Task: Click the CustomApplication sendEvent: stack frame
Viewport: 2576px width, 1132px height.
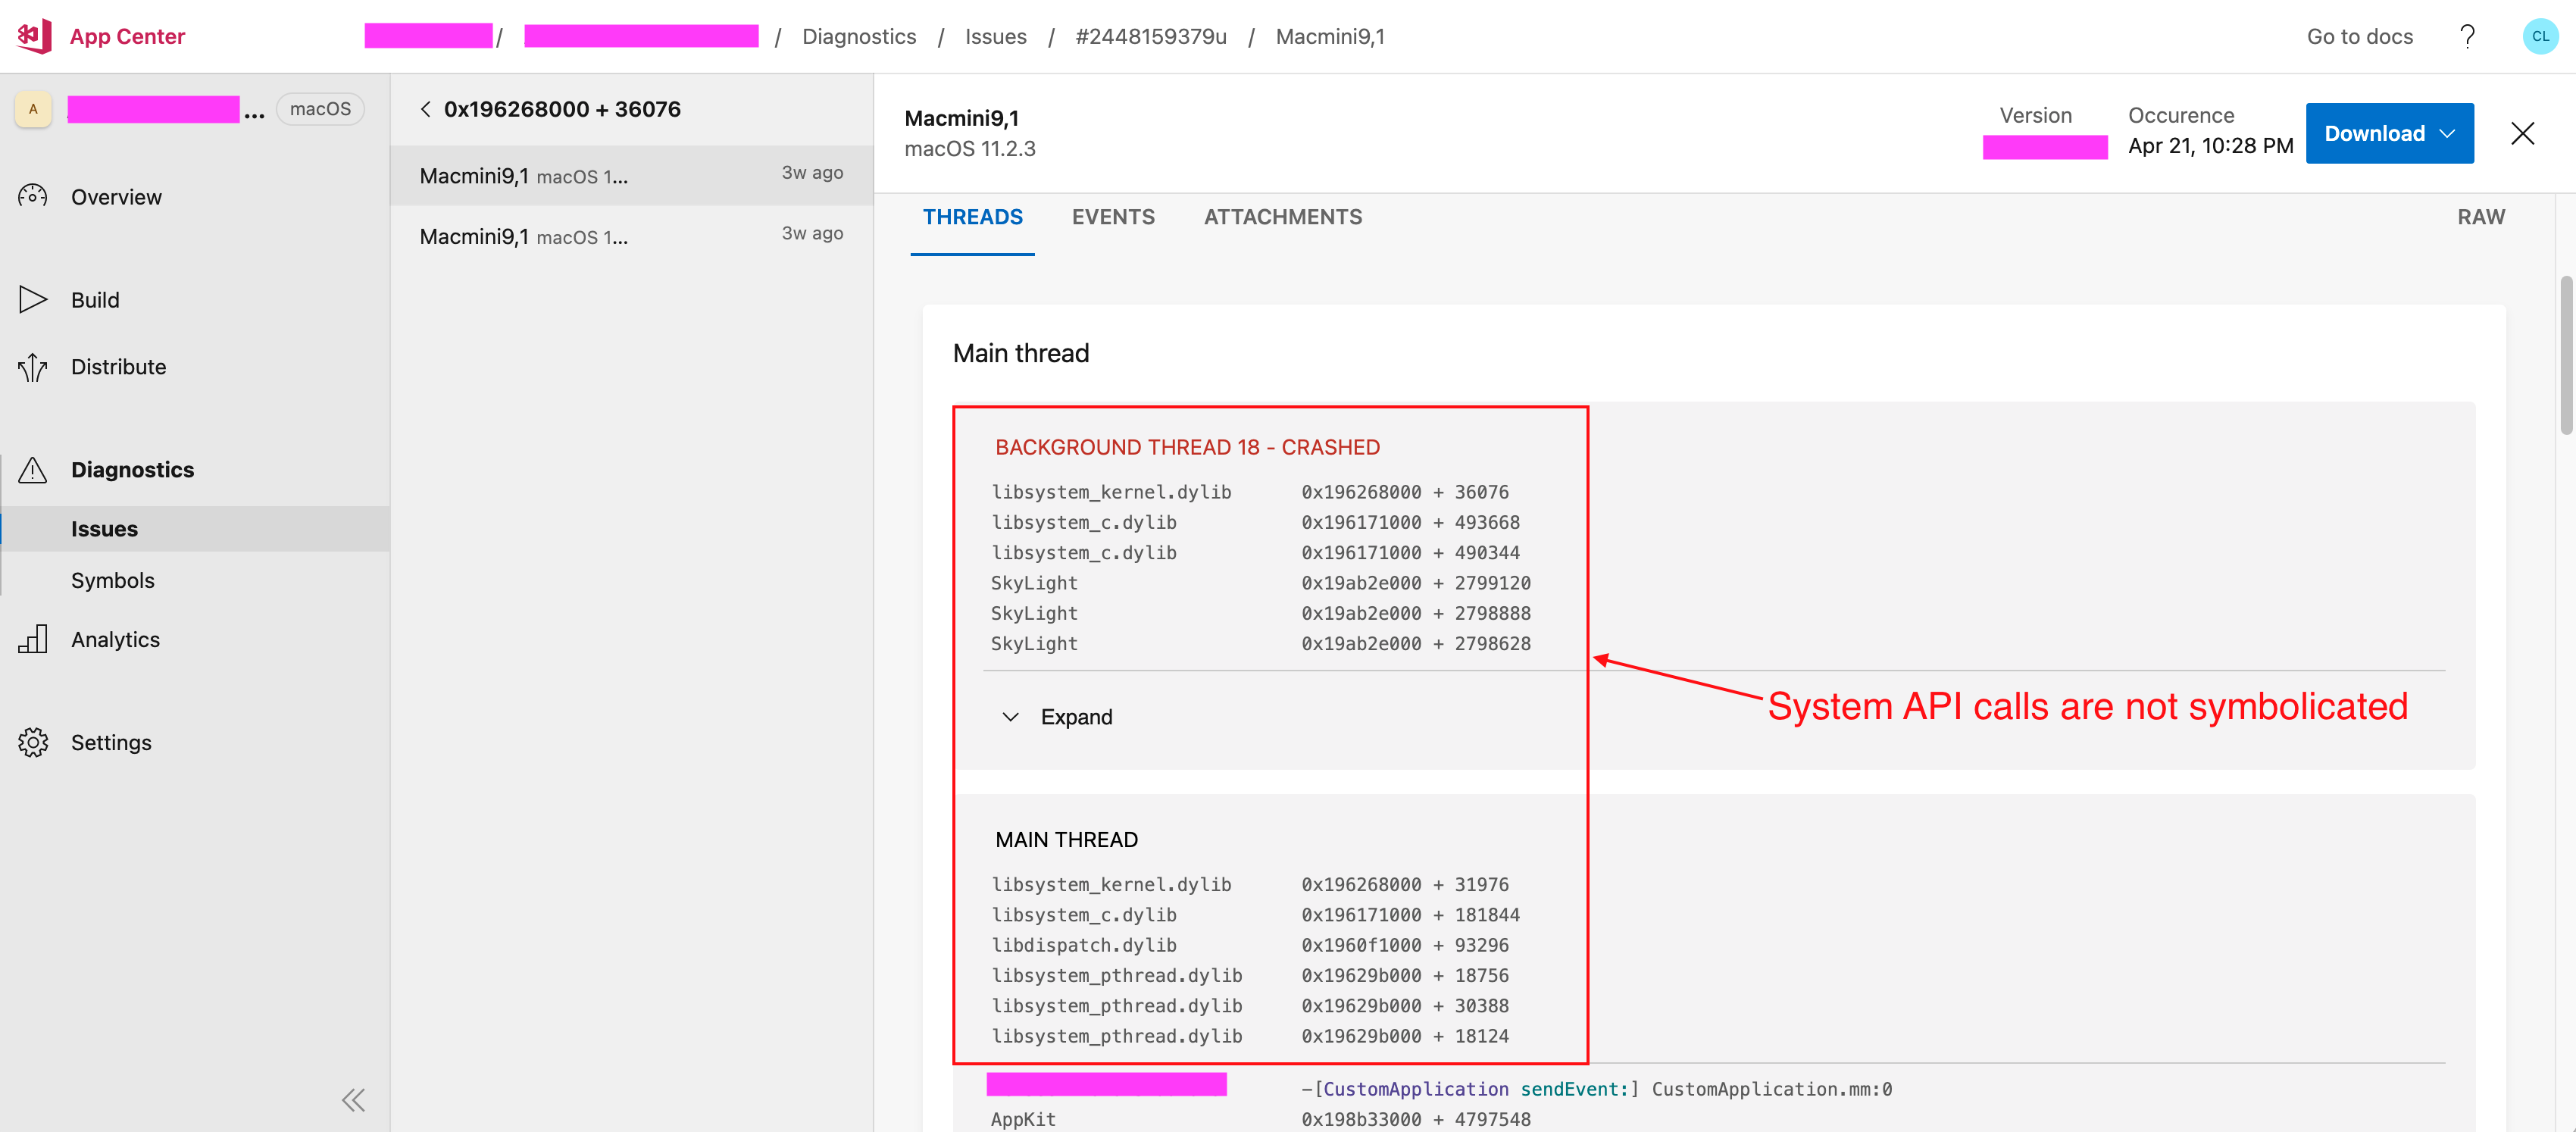Action: click(x=1596, y=1089)
